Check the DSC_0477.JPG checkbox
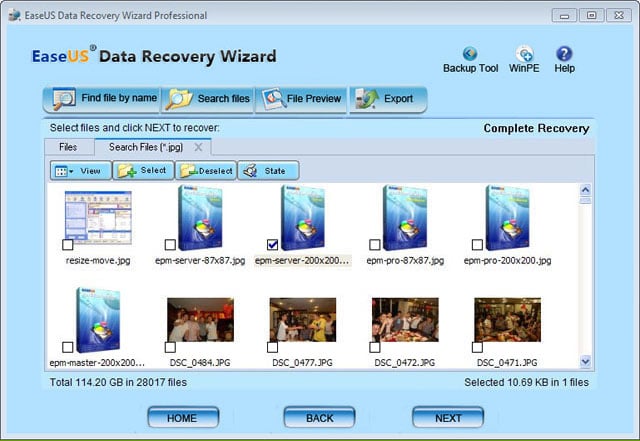Screen dimensions: 640x441 pyautogui.click(x=272, y=347)
